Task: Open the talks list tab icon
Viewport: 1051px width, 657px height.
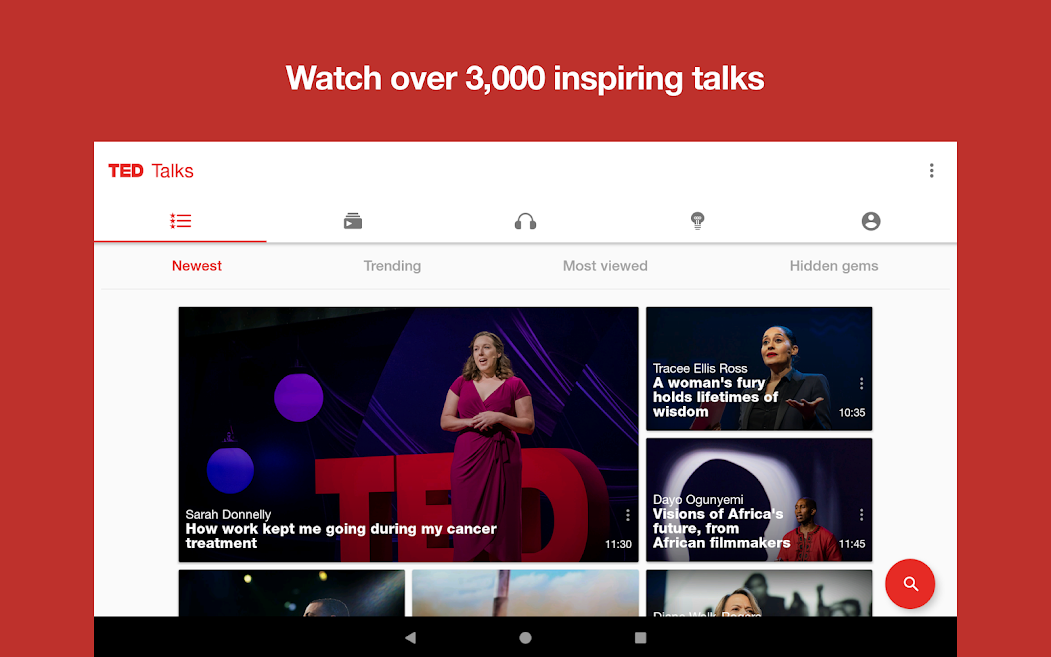Action: point(180,221)
